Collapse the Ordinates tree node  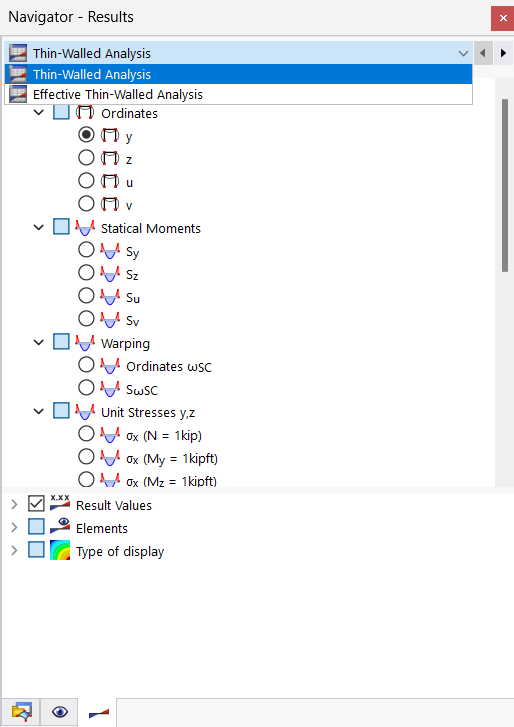39,113
